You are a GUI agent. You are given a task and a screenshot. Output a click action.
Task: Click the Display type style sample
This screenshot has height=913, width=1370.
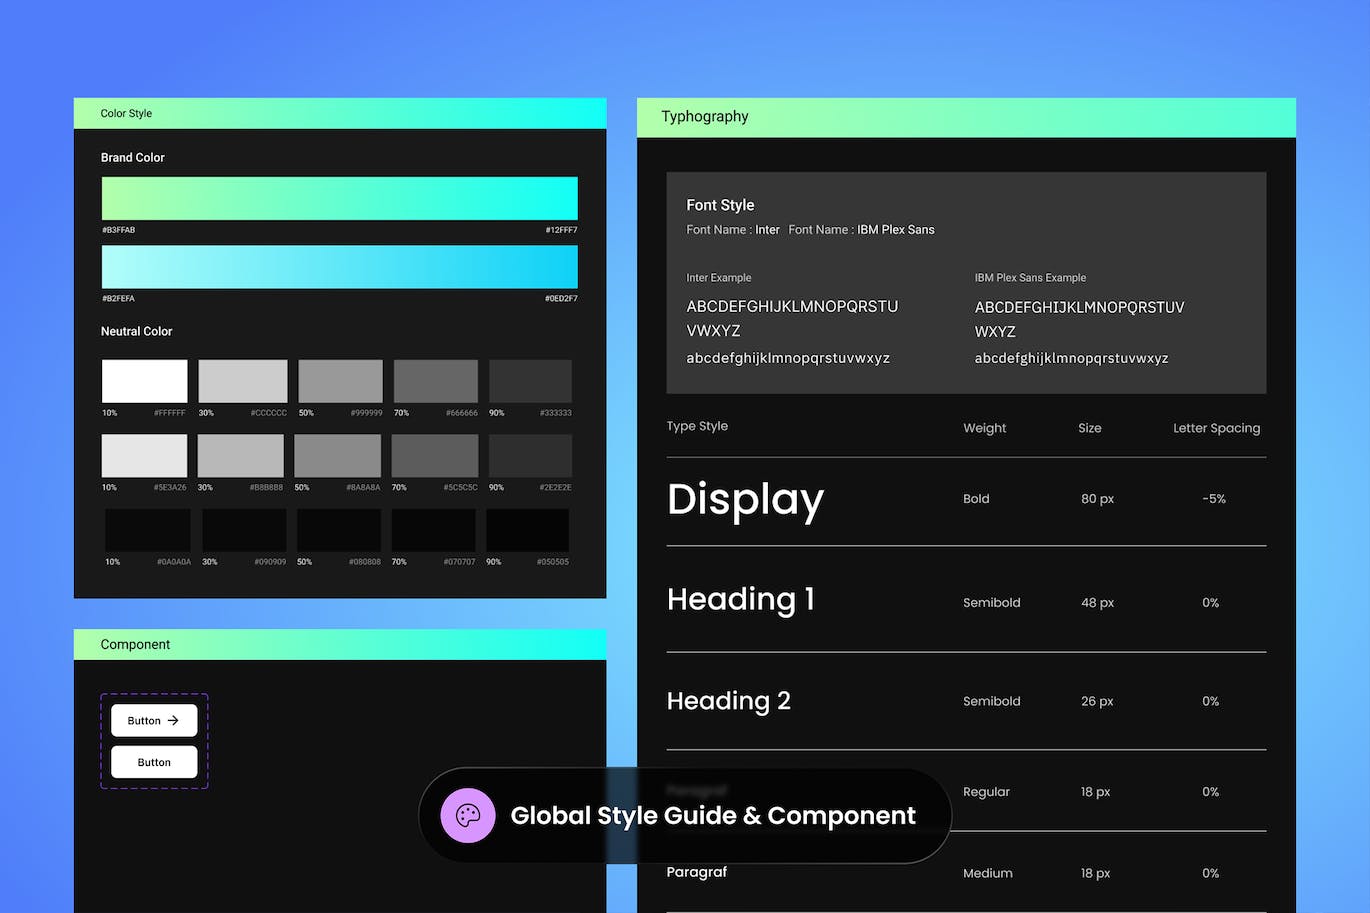[x=745, y=500]
